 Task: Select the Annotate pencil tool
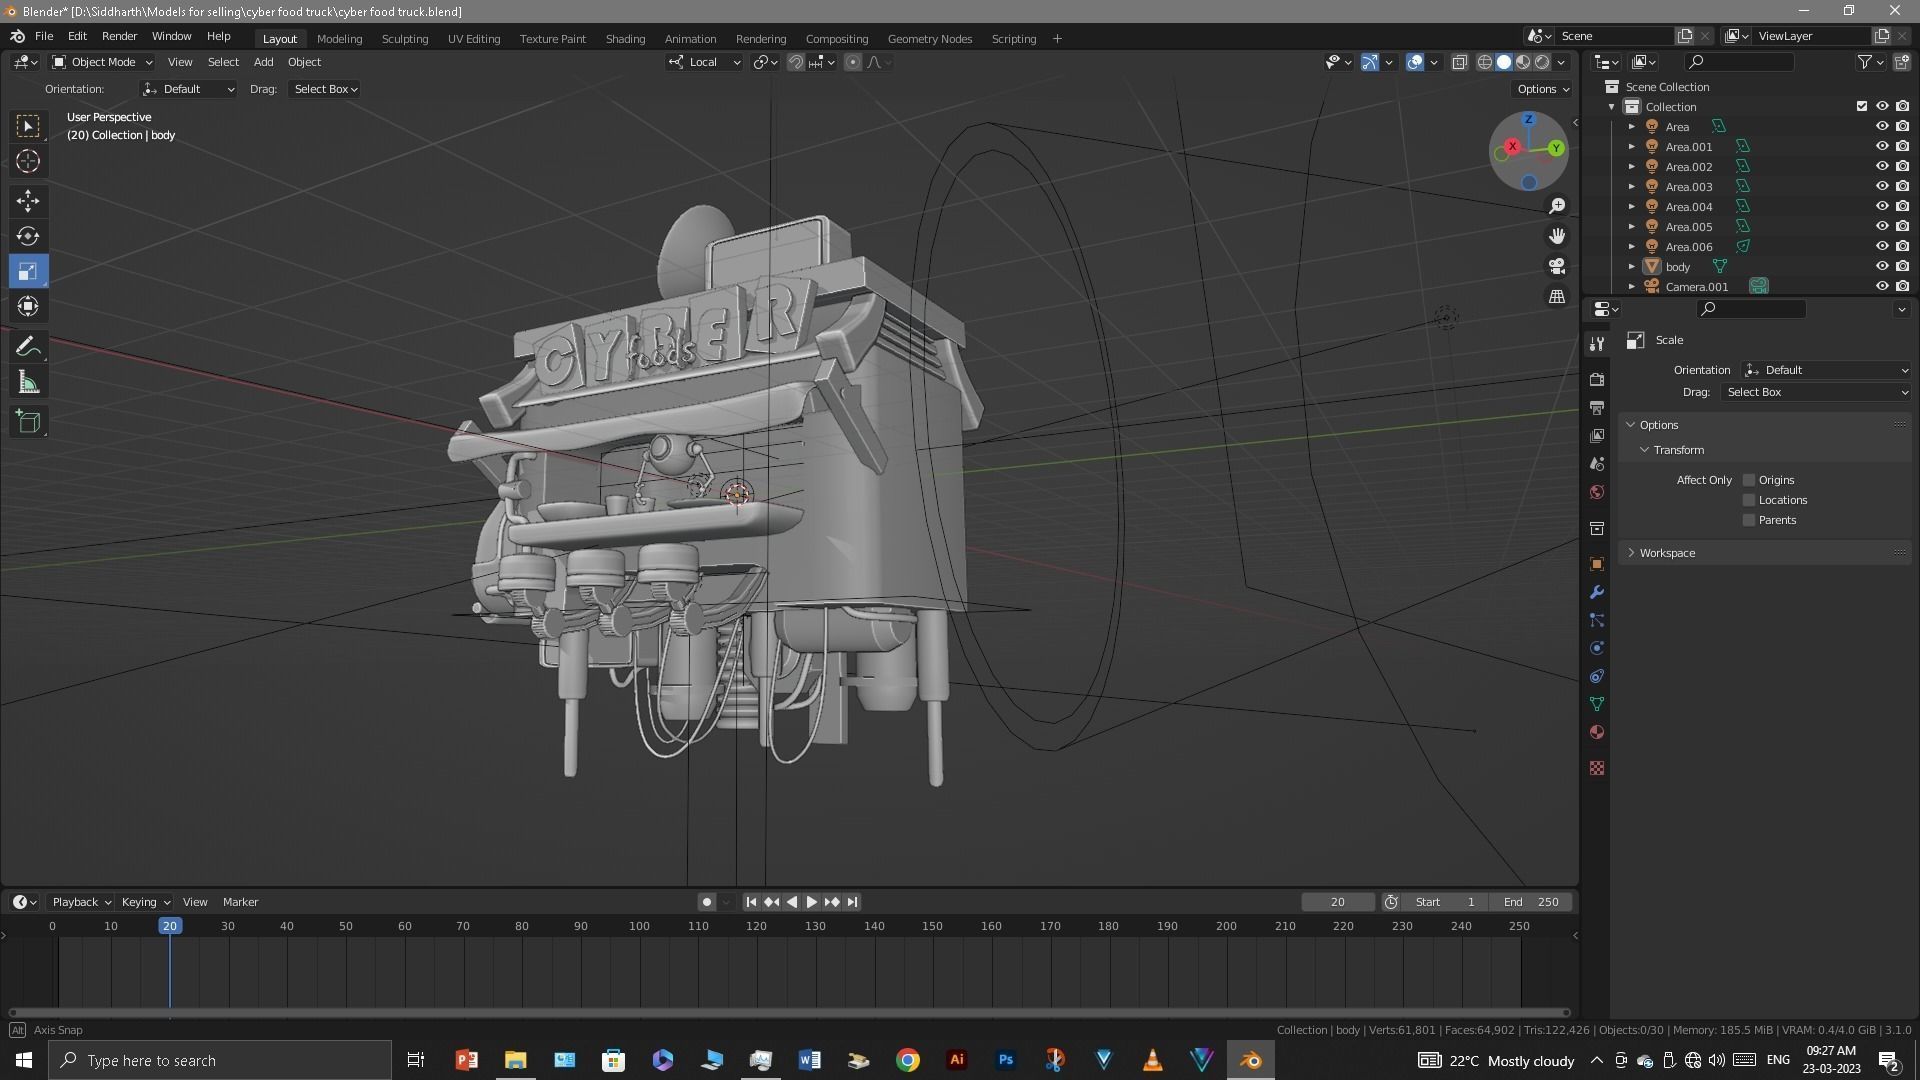[28, 347]
